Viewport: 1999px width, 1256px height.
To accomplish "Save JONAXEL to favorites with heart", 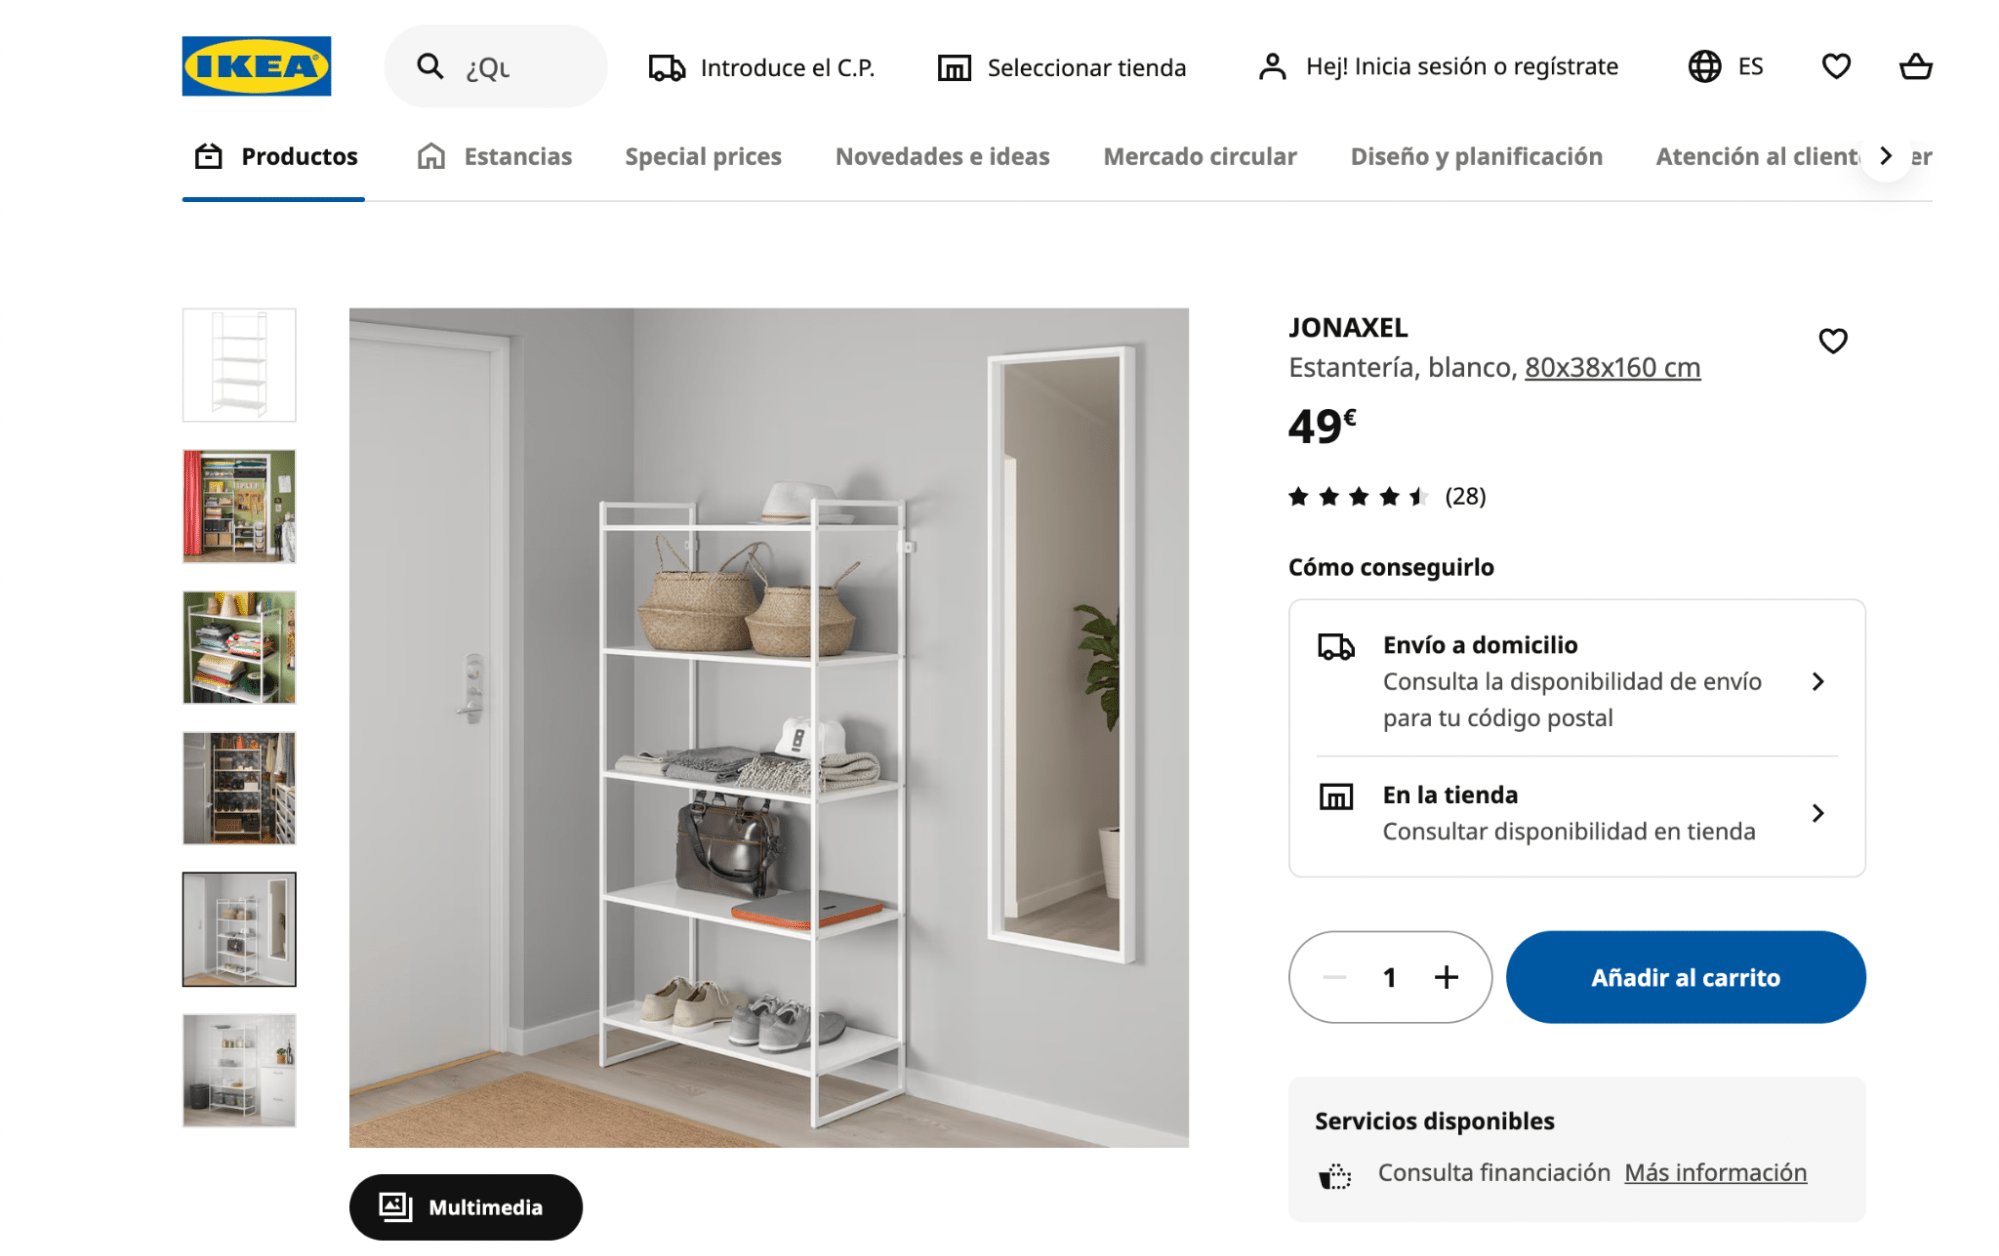I will 1832,341.
